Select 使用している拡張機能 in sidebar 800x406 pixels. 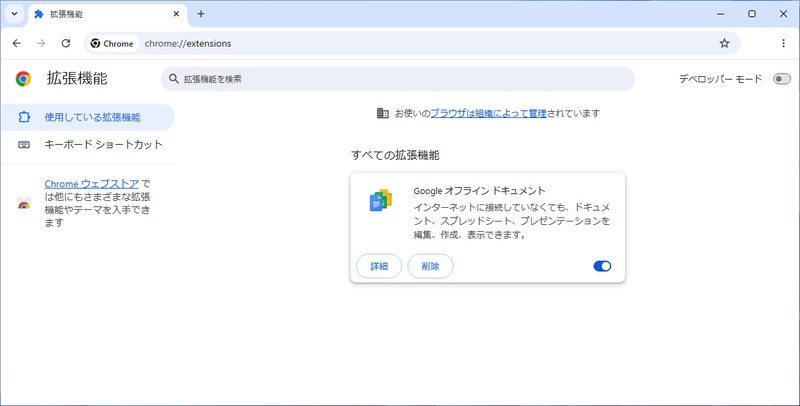click(88, 117)
